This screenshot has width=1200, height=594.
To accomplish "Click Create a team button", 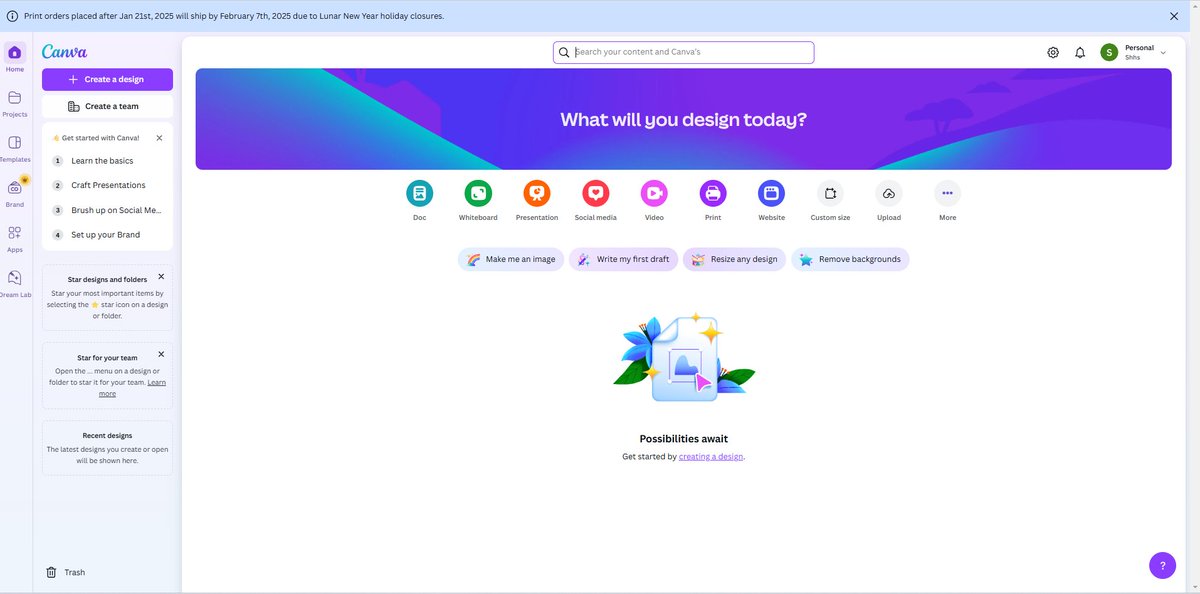I will click(107, 106).
